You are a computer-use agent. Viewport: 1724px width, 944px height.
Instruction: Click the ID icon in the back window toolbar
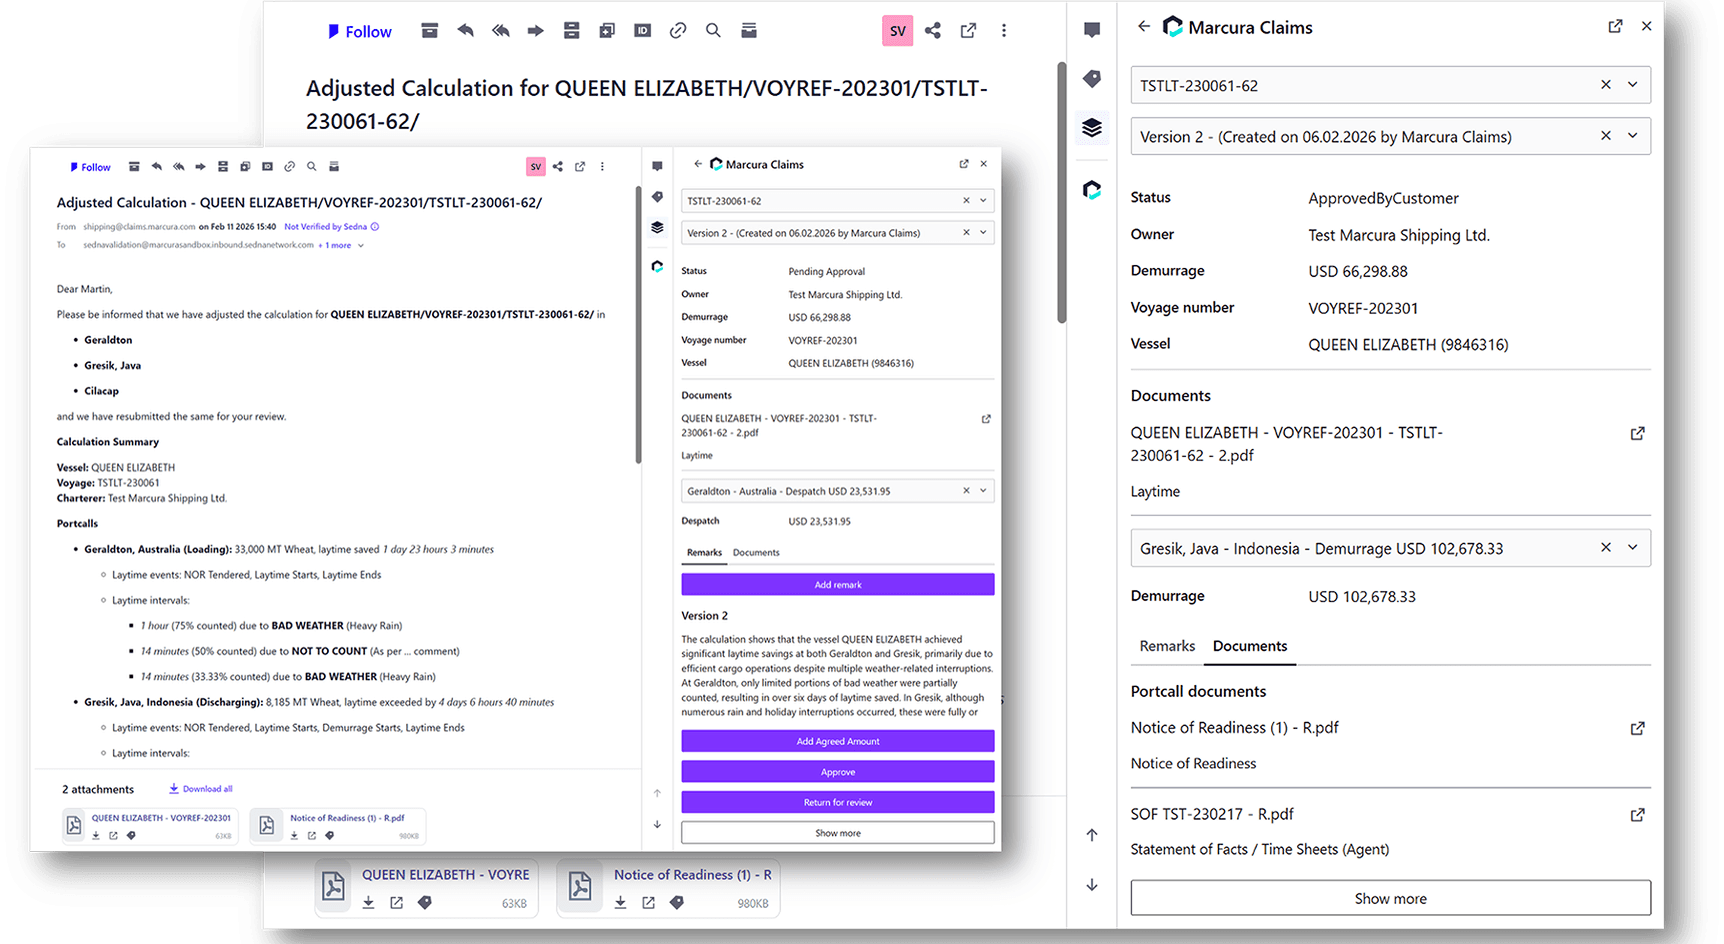643,31
